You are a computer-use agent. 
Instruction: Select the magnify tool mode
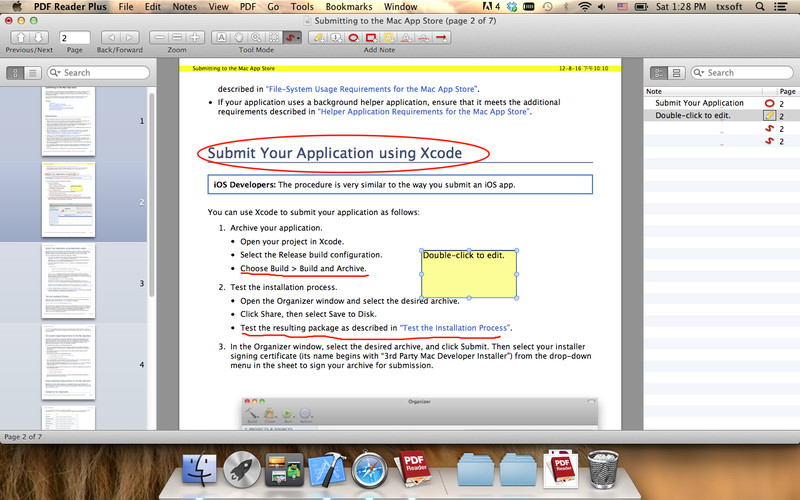[x=256, y=37]
